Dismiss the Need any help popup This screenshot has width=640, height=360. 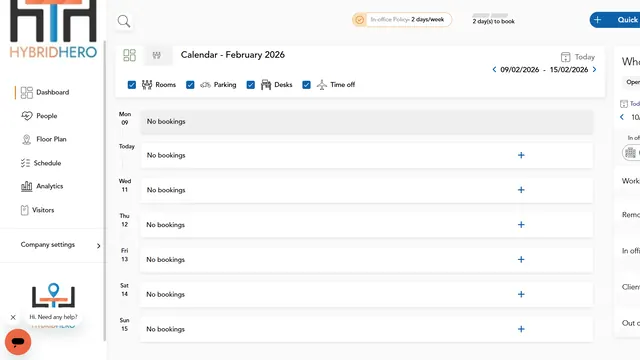click(x=13, y=317)
